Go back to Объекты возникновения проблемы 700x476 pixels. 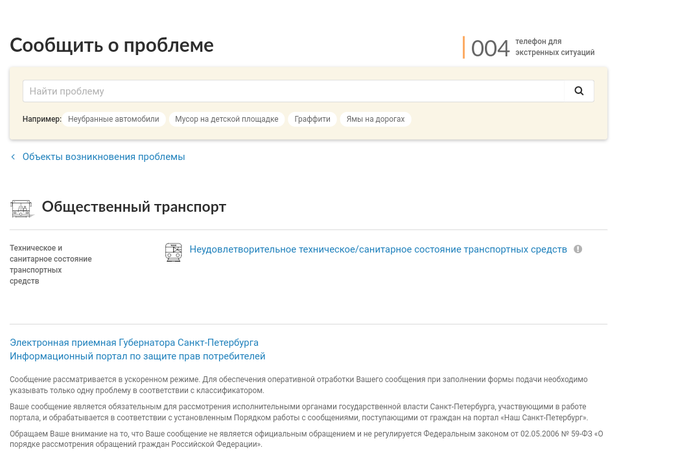[x=103, y=157]
